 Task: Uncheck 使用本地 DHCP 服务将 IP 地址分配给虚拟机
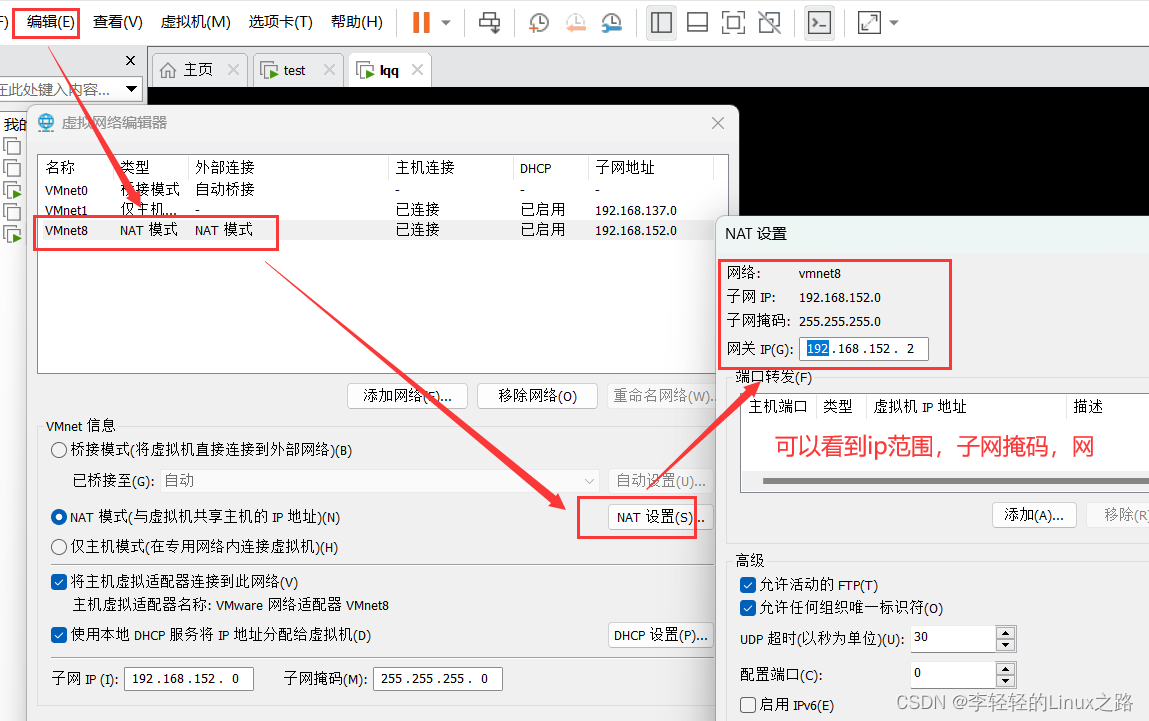click(x=59, y=633)
